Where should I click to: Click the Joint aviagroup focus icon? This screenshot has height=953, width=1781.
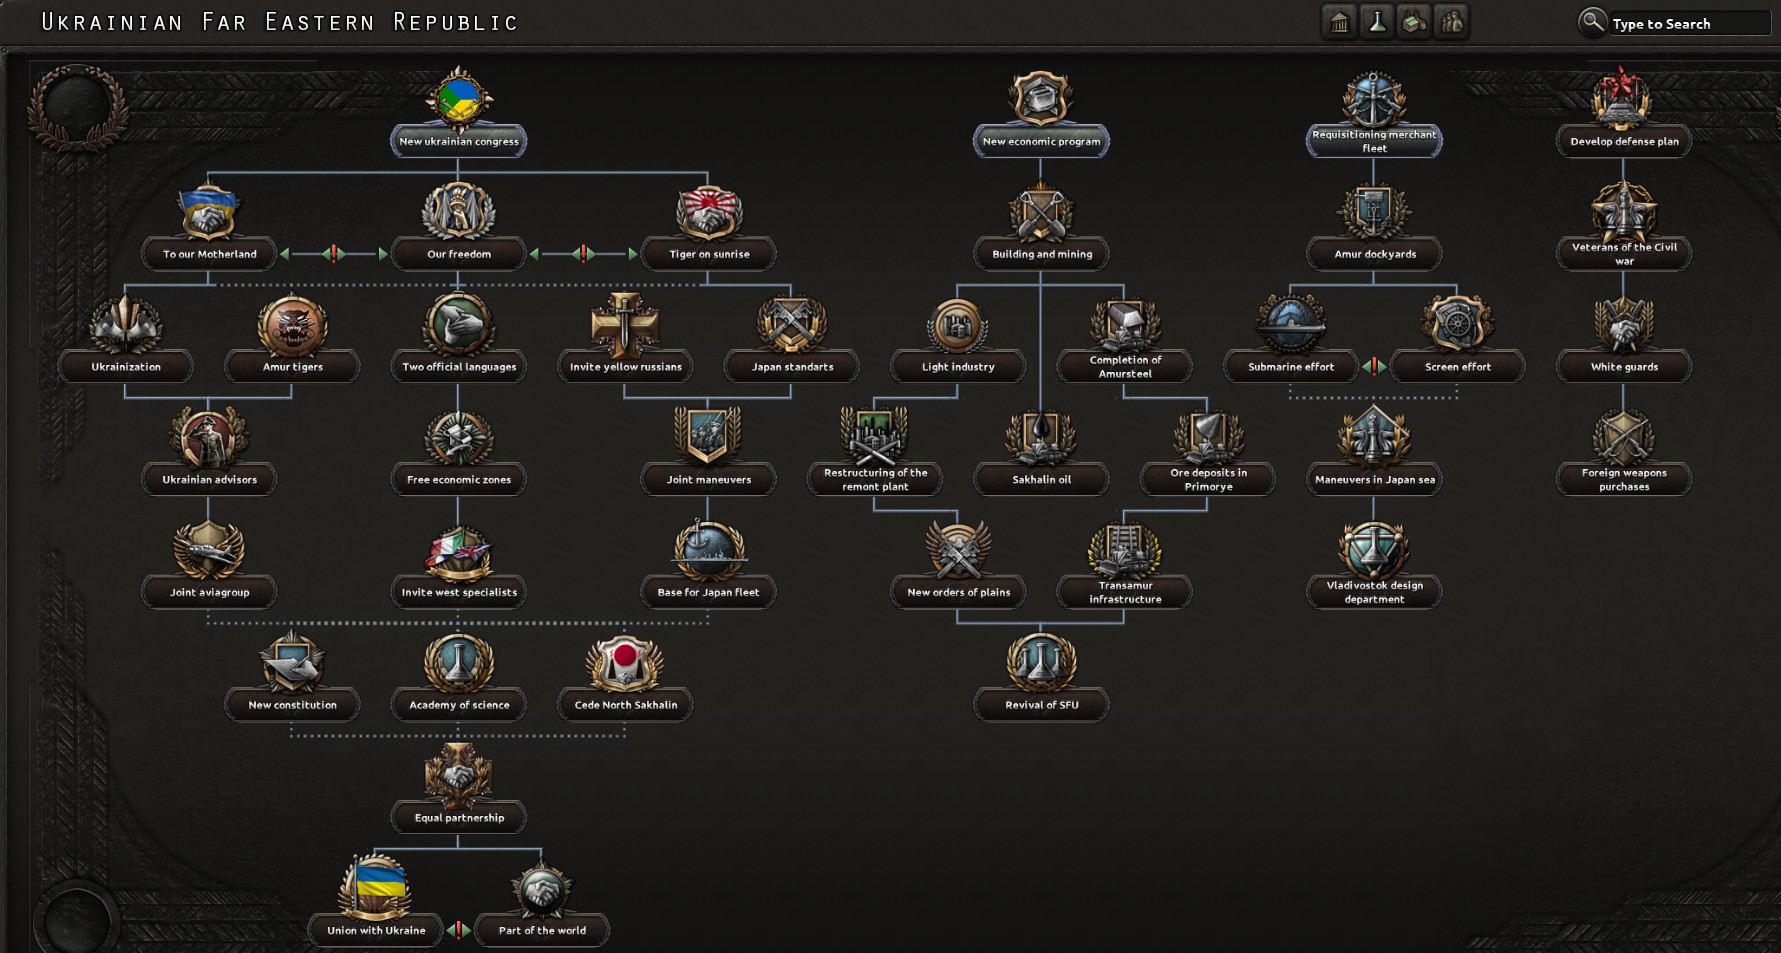(209, 550)
